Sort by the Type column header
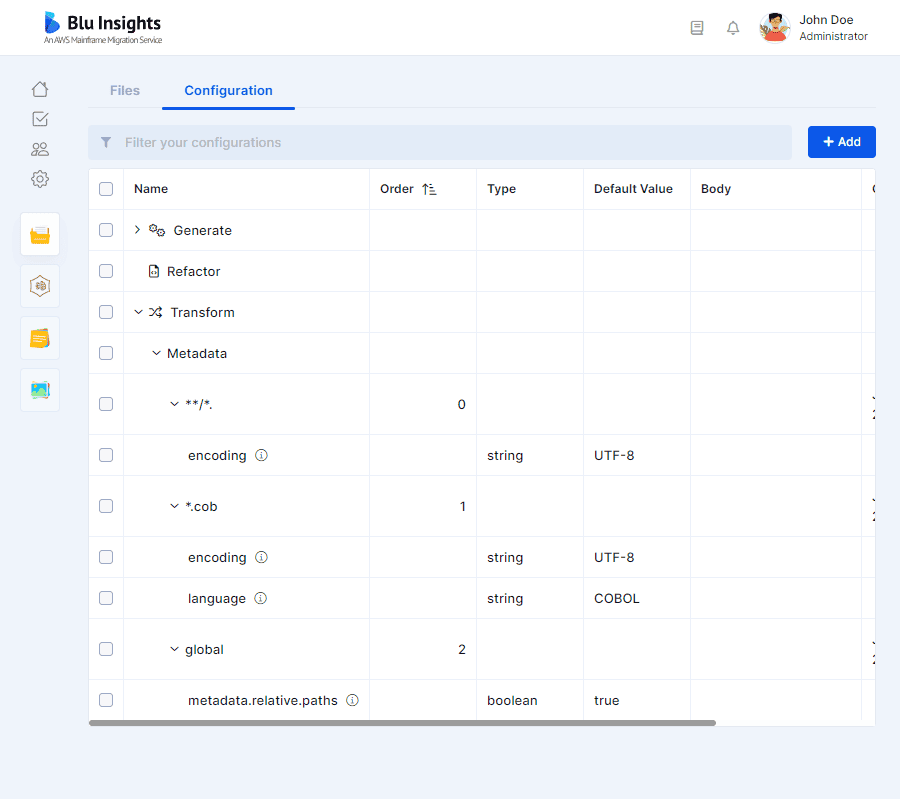Viewport: 900px width, 799px height. point(502,189)
